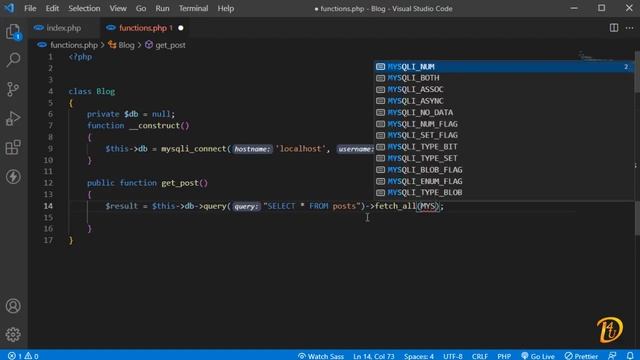
Task: Click CRLF end of line selector
Action: [480, 356]
